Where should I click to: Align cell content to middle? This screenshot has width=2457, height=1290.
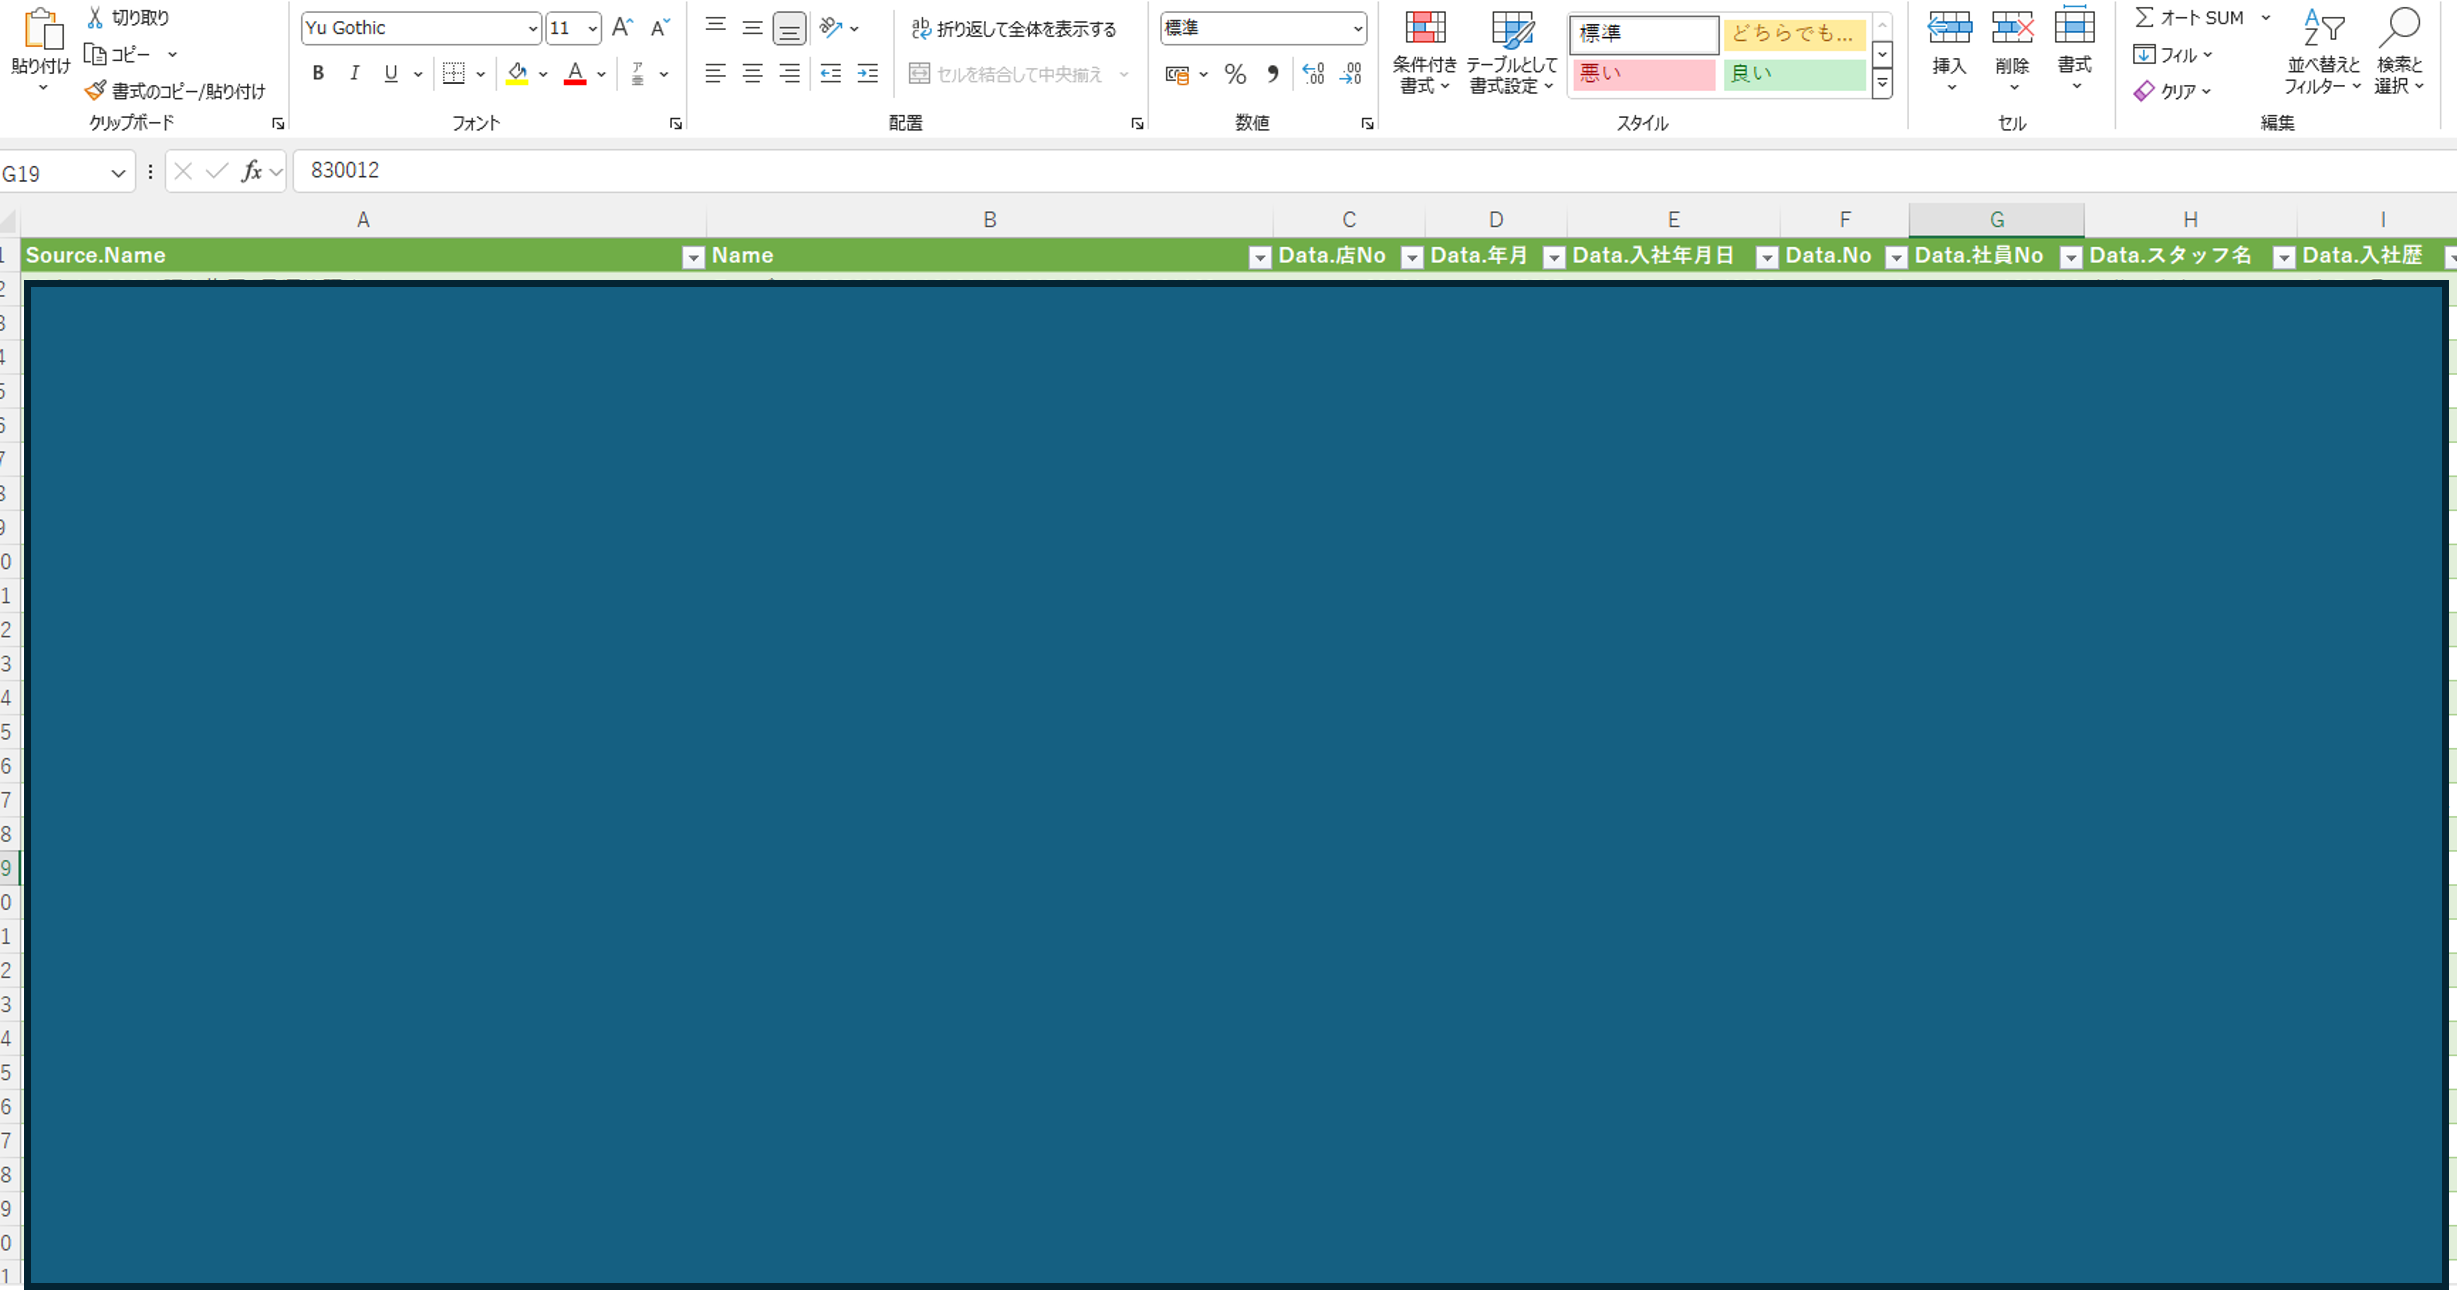click(x=752, y=27)
